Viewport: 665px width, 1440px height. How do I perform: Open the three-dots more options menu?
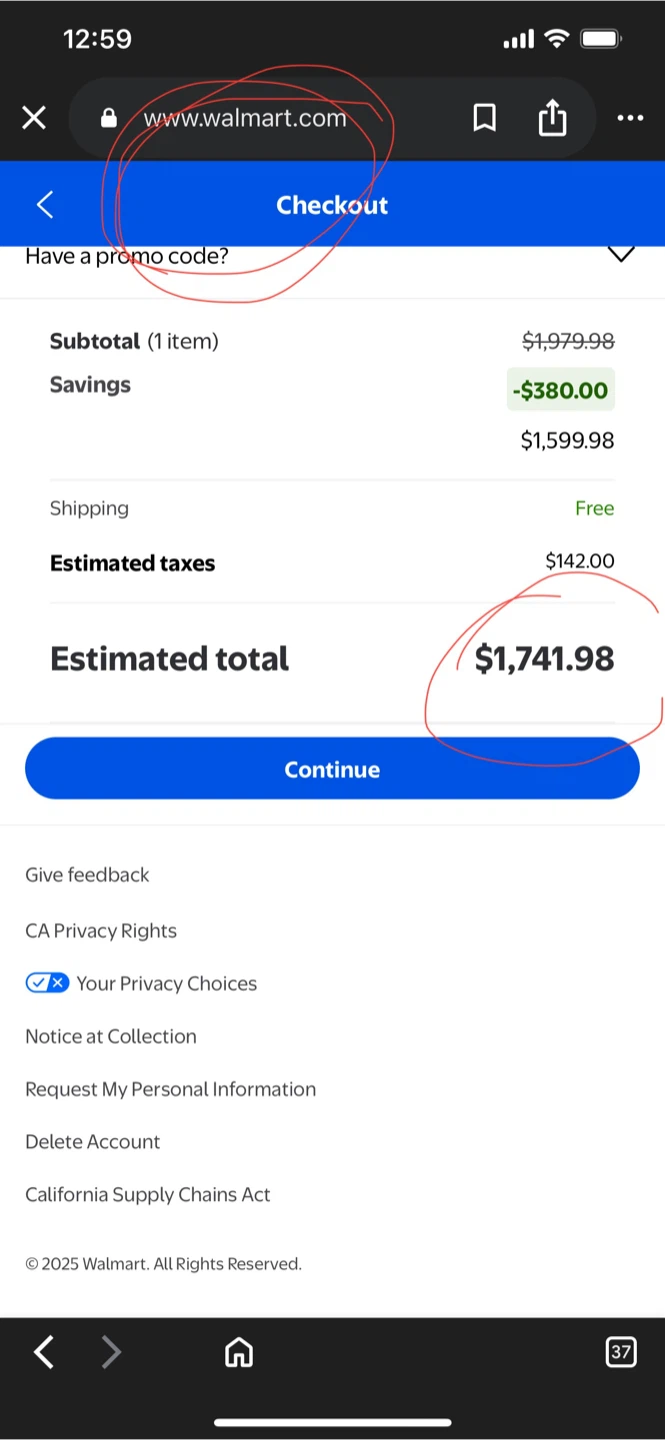coord(630,119)
